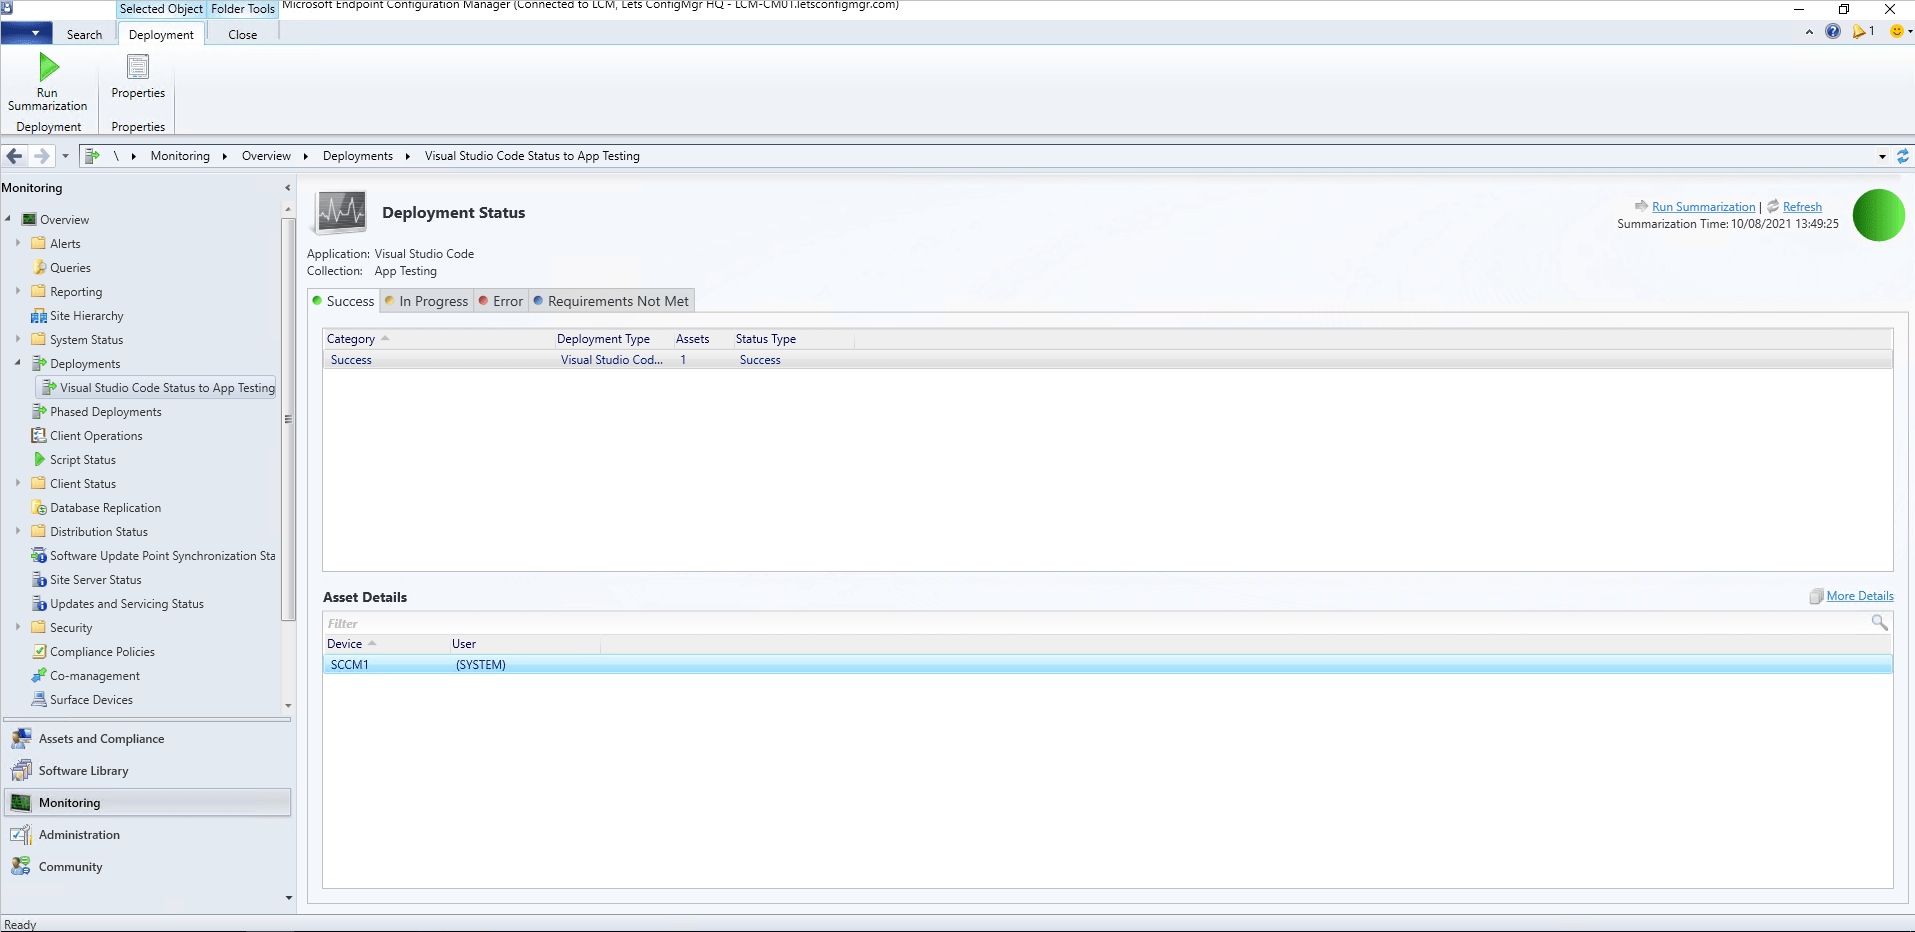Click the Community workspace icon

pyautogui.click(x=21, y=867)
